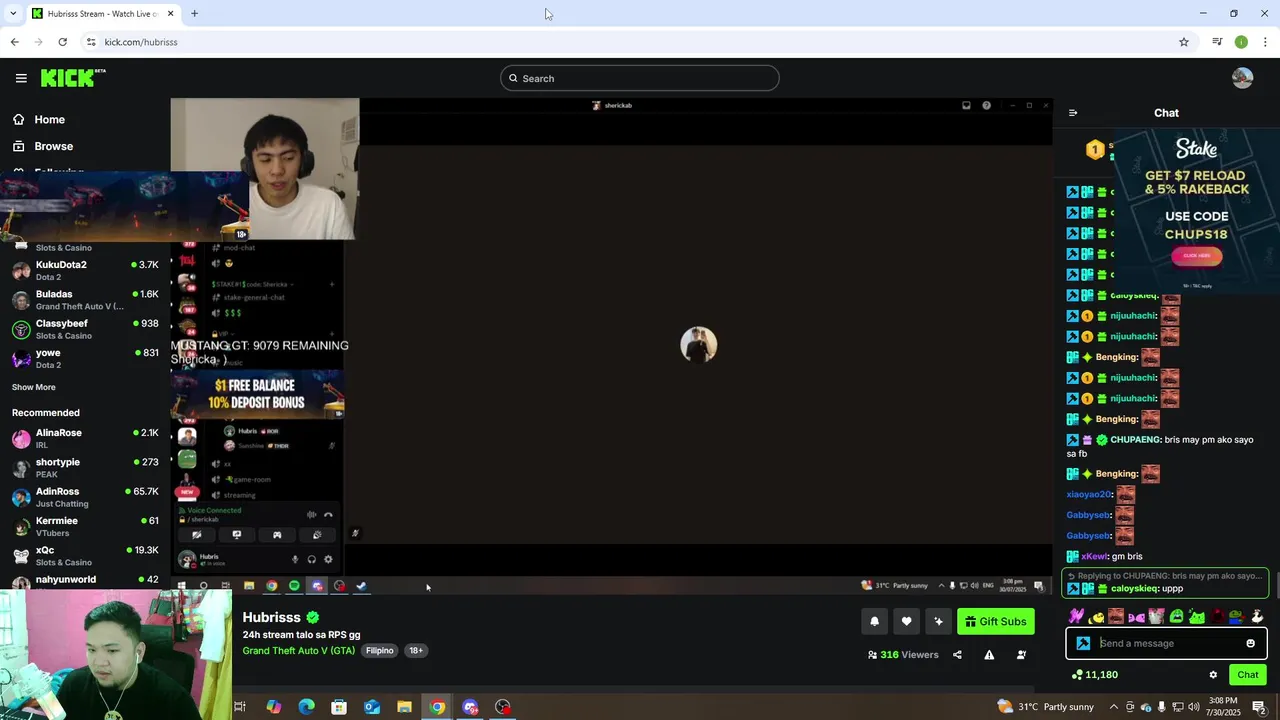
Task: Open the emoji picker in chat input
Action: click(x=1250, y=643)
